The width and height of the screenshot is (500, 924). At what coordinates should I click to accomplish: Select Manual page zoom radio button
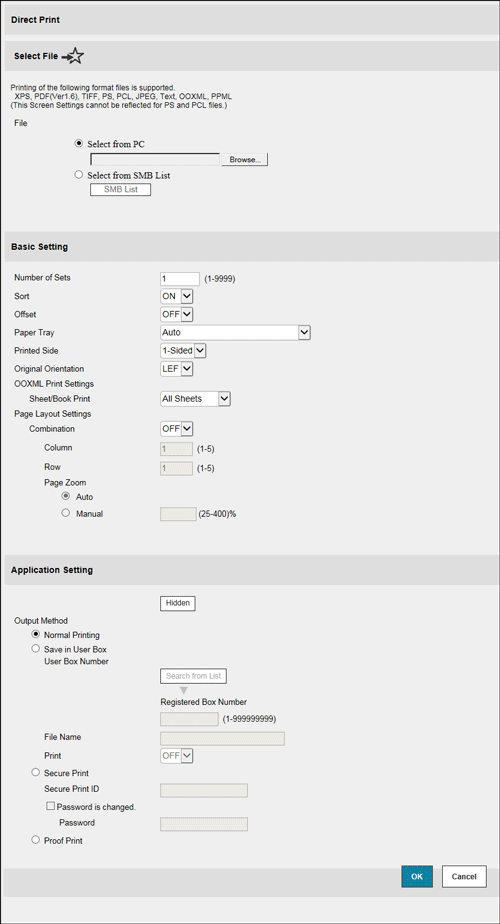tap(65, 513)
